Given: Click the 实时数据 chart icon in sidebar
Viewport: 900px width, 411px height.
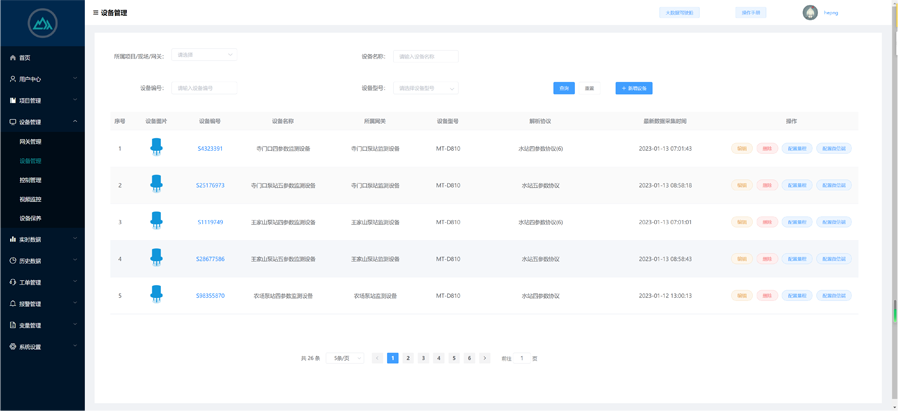Looking at the screenshot, I should point(13,240).
